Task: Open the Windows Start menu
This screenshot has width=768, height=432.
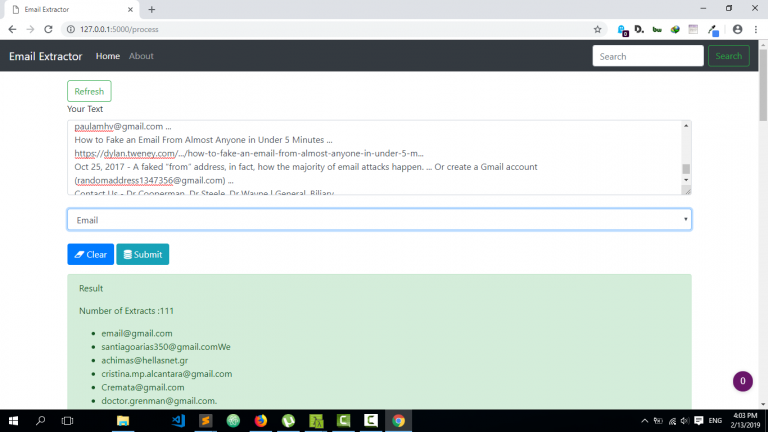Action: (13, 421)
